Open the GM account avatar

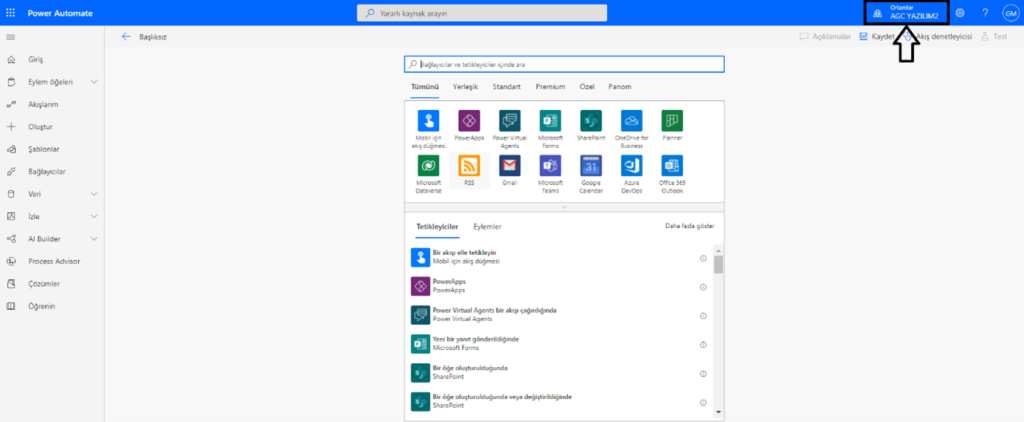[1010, 13]
